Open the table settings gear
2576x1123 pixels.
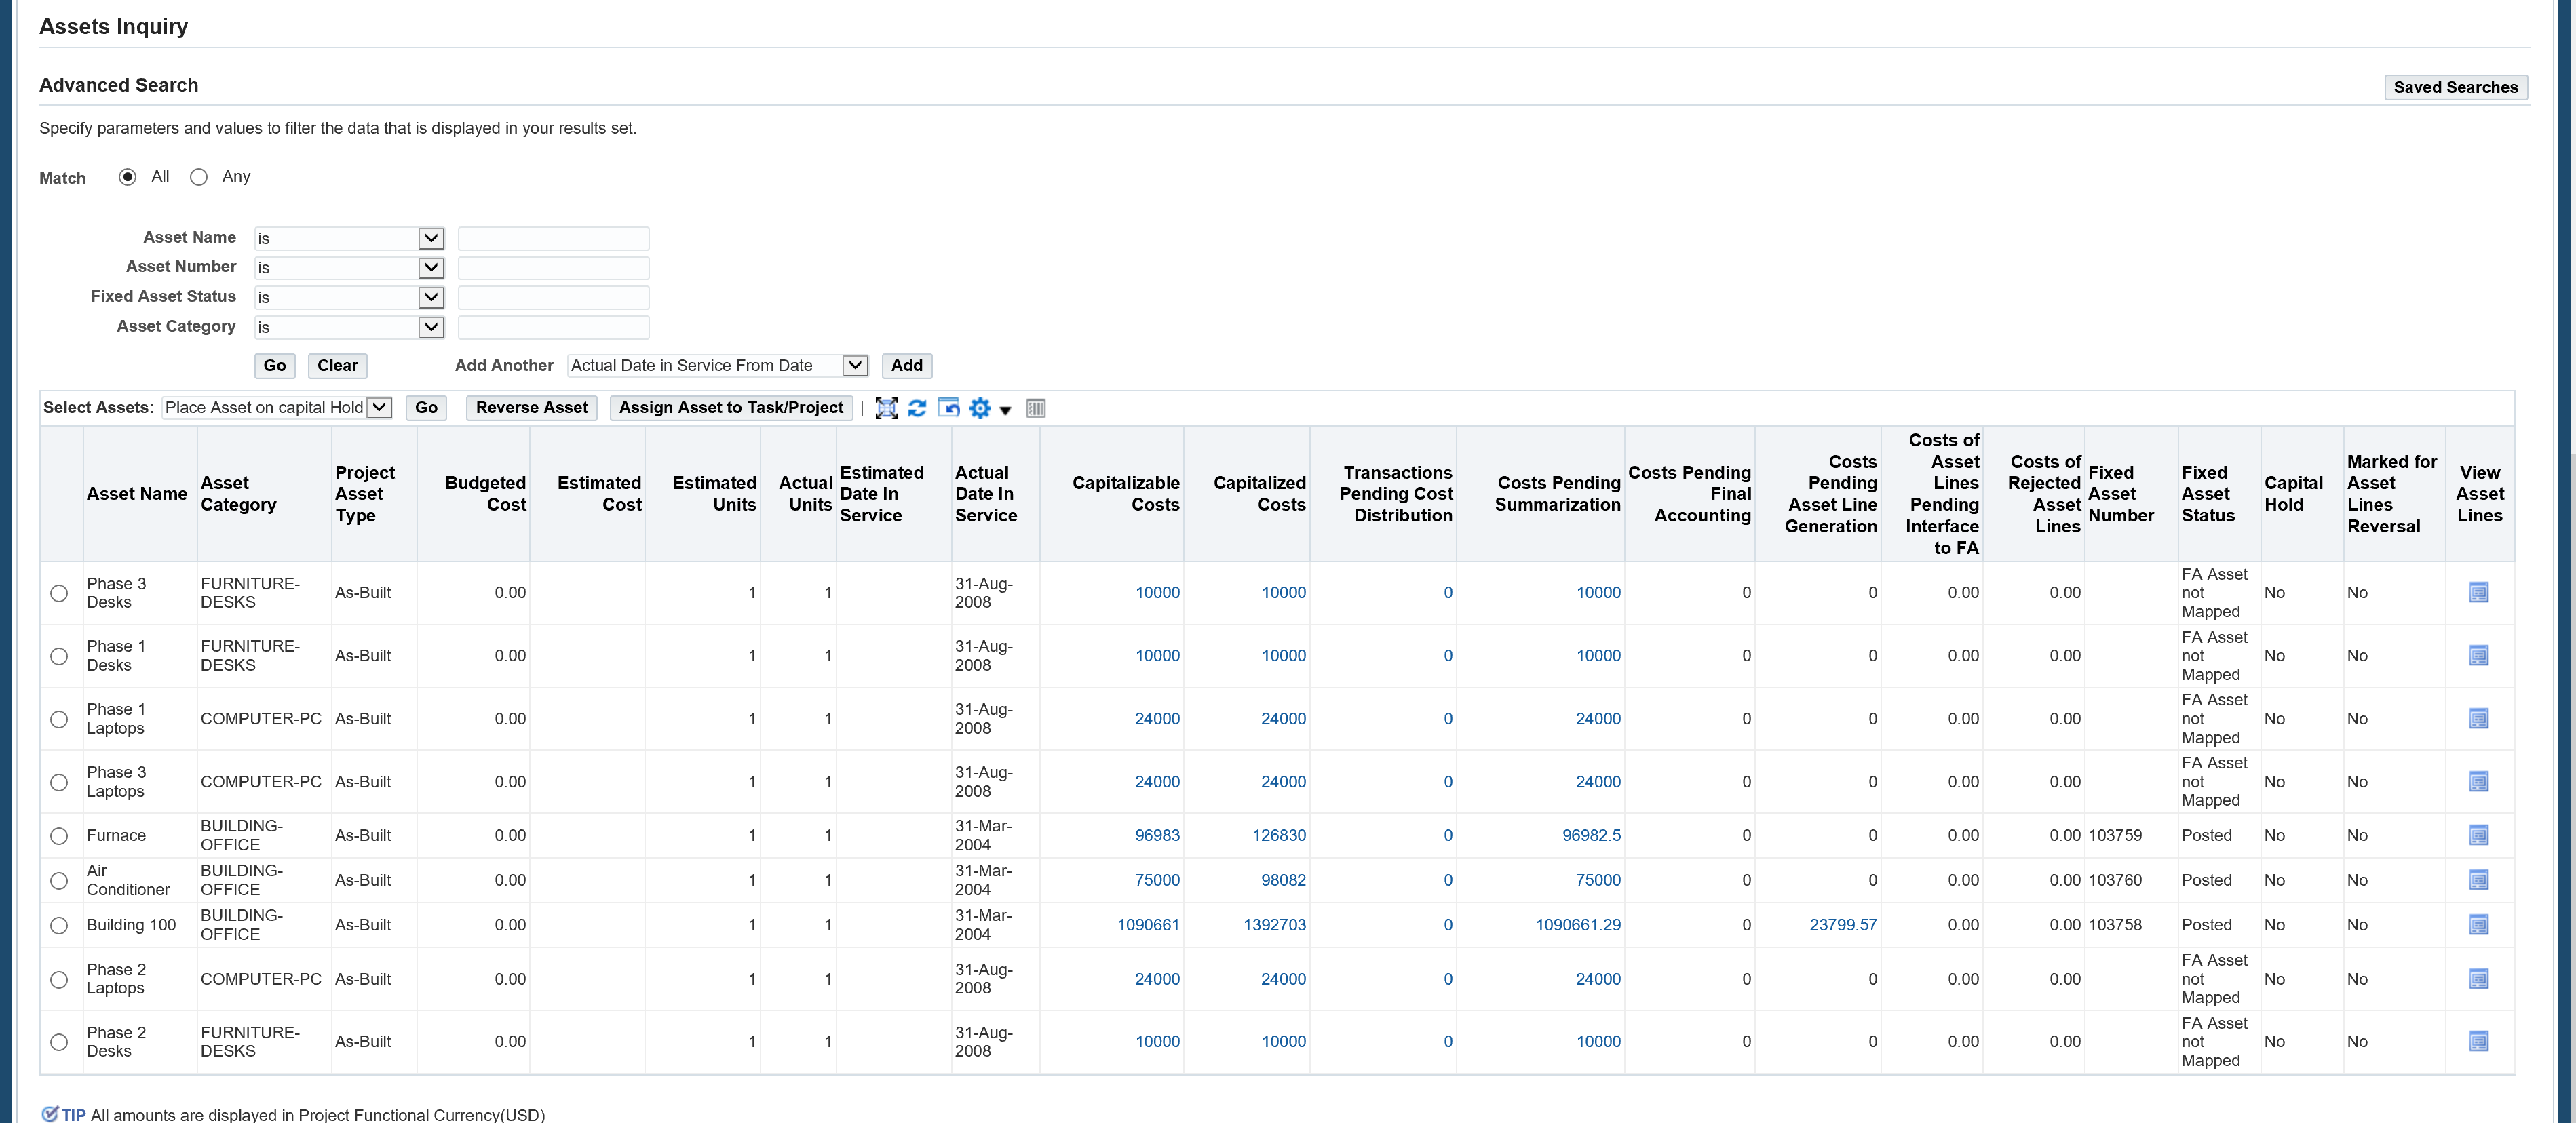point(980,408)
